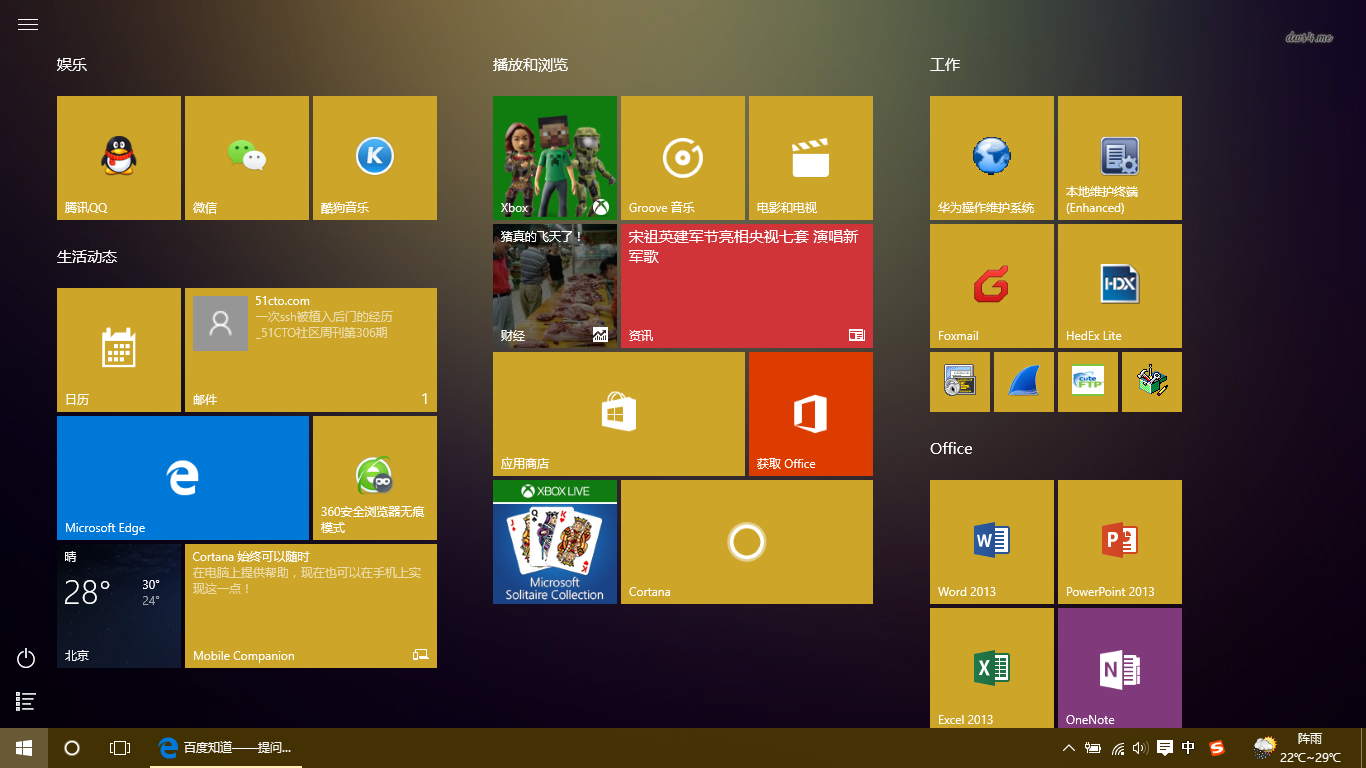Click the Office group heading

[x=951, y=449]
